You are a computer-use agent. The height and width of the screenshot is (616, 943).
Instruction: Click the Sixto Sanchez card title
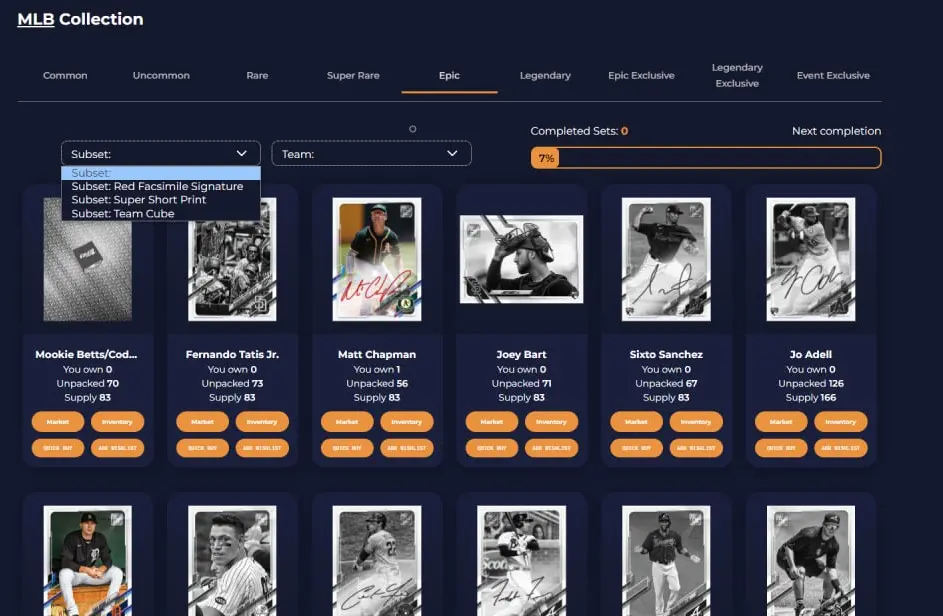pos(666,354)
